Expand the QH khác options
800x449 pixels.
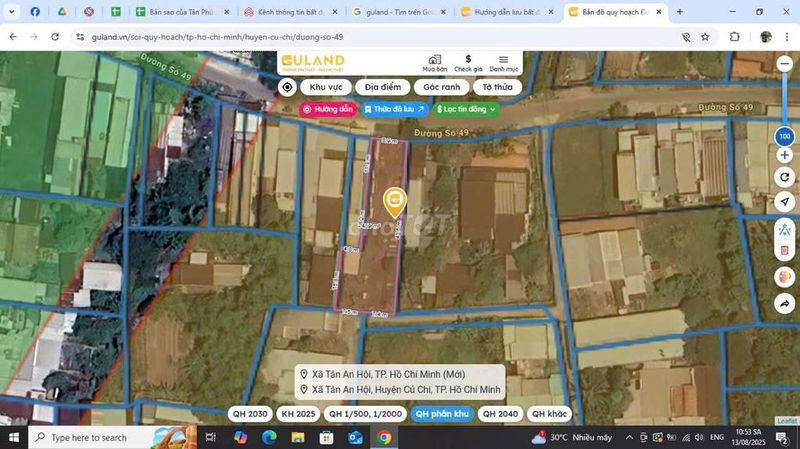[x=549, y=413]
